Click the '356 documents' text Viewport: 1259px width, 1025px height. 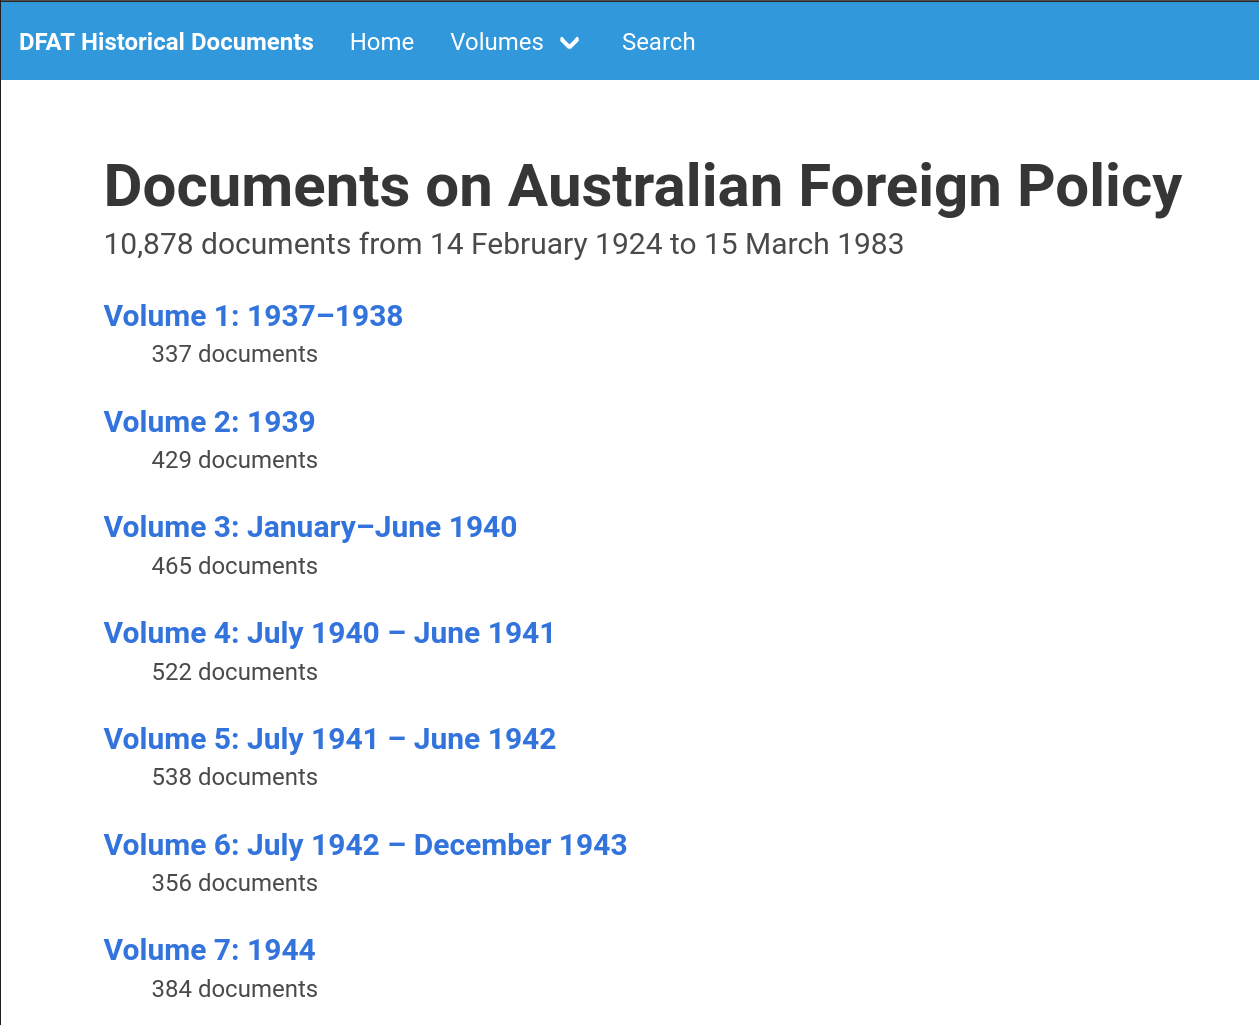(234, 883)
